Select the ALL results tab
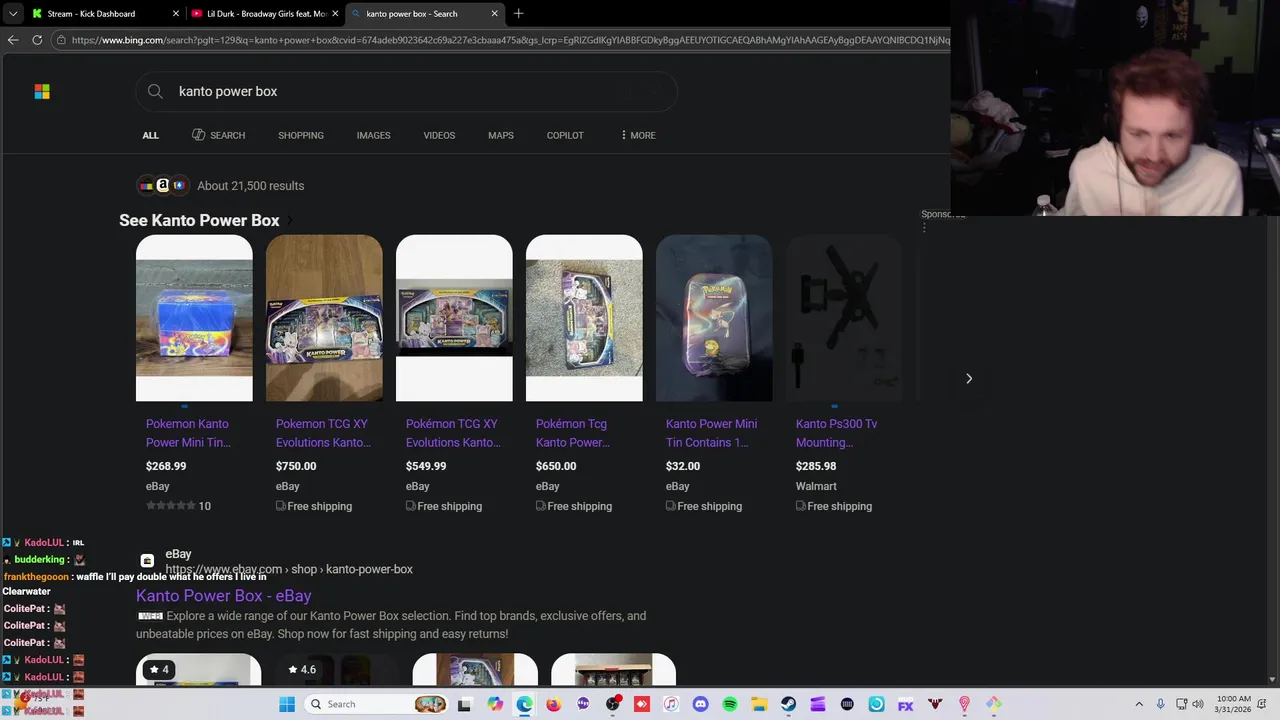1280x720 pixels. [x=150, y=135]
